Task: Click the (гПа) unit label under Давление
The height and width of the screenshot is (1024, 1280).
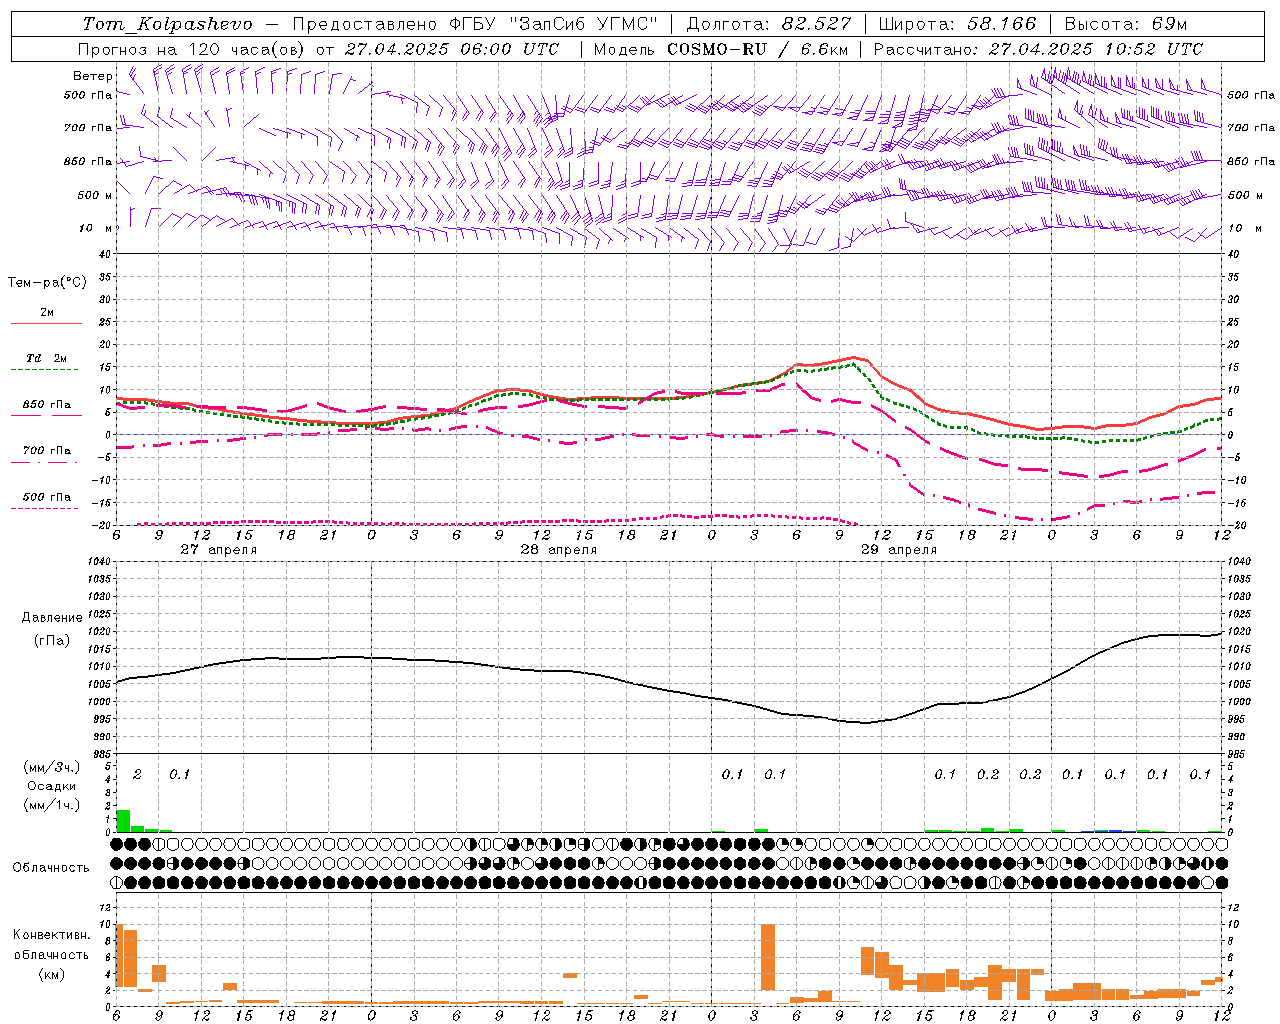Action: pyautogui.click(x=52, y=641)
